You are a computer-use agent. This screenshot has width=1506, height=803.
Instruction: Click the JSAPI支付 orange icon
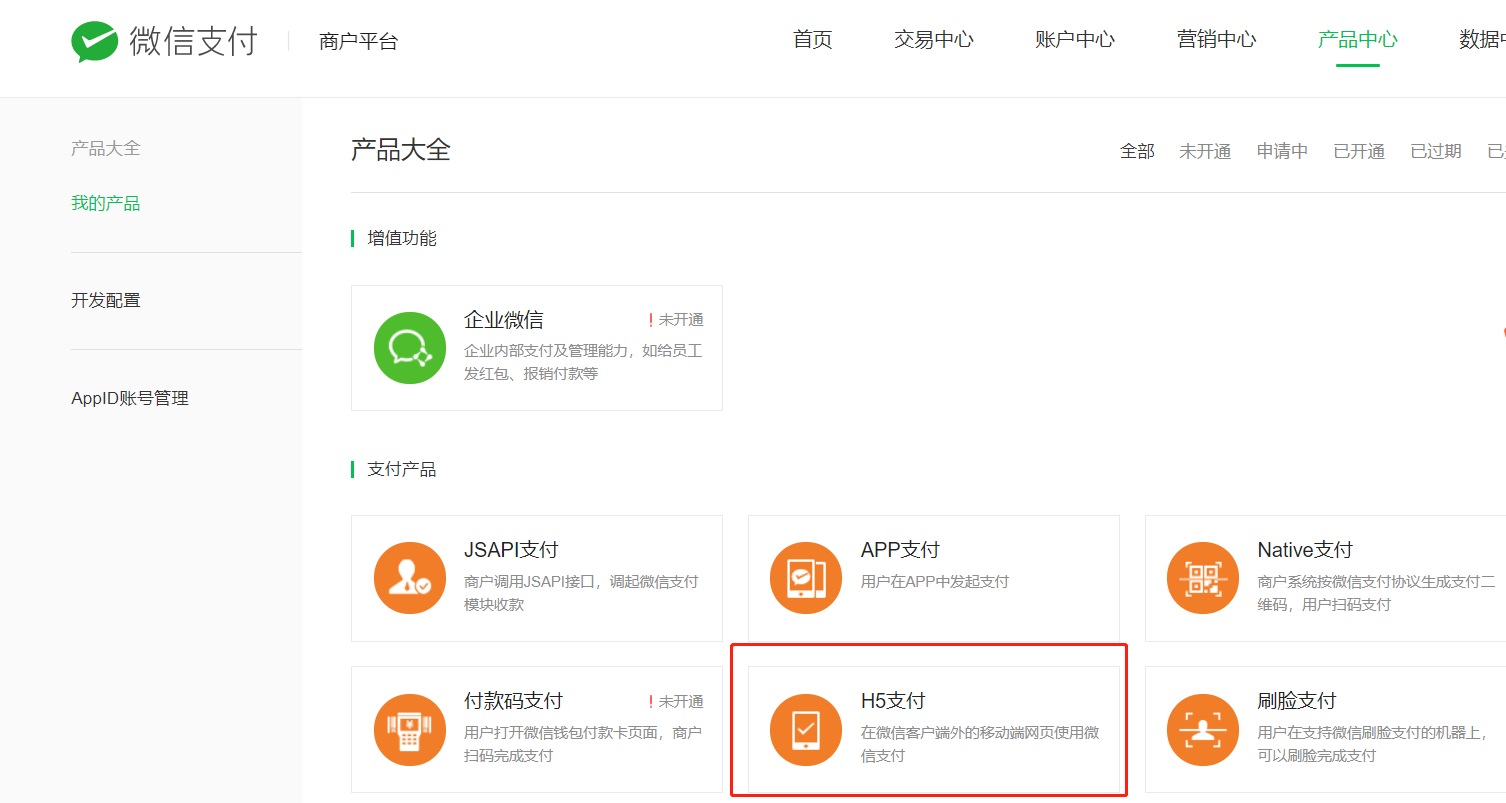click(410, 578)
